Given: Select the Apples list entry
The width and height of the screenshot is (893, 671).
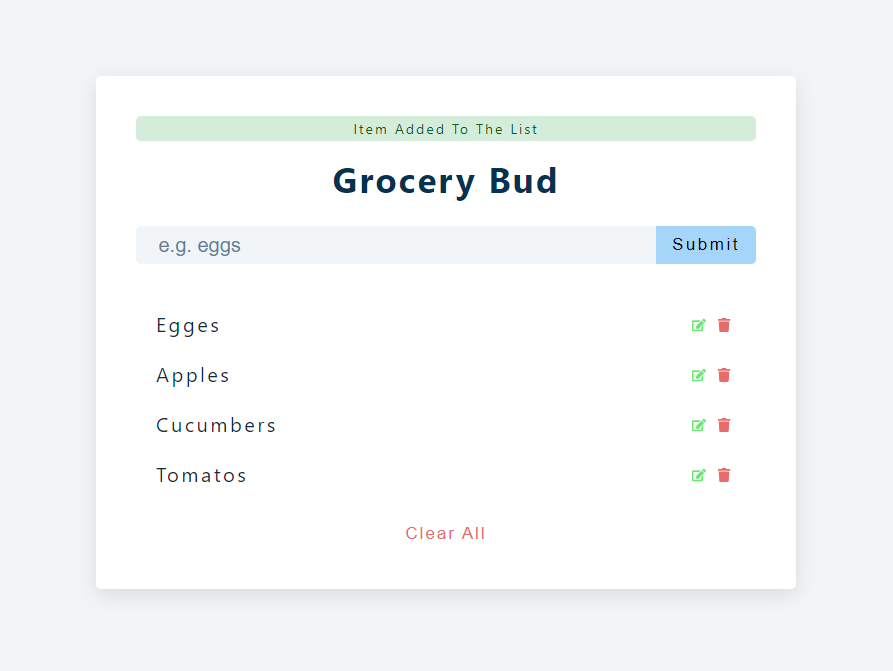Looking at the screenshot, I should (x=193, y=375).
